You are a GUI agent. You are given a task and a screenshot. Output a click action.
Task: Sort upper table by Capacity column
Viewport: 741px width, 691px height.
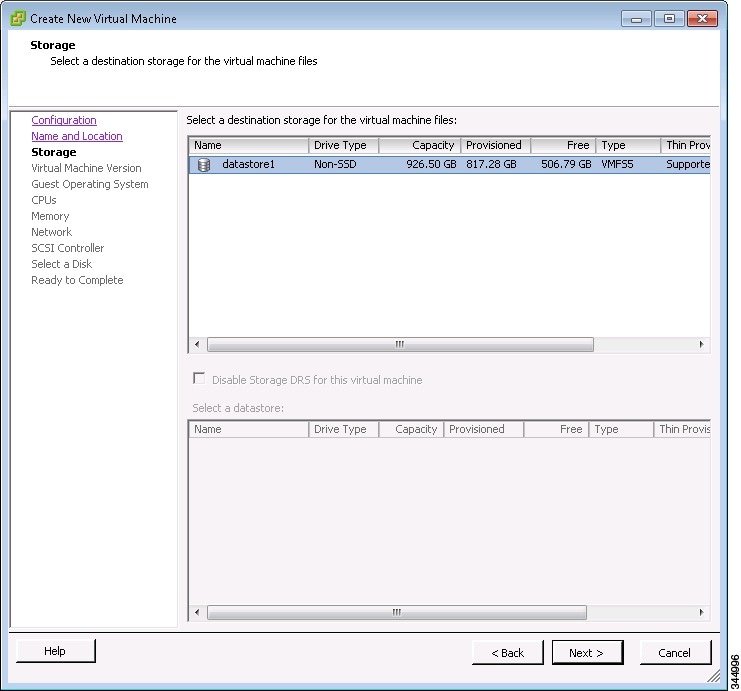[420, 145]
